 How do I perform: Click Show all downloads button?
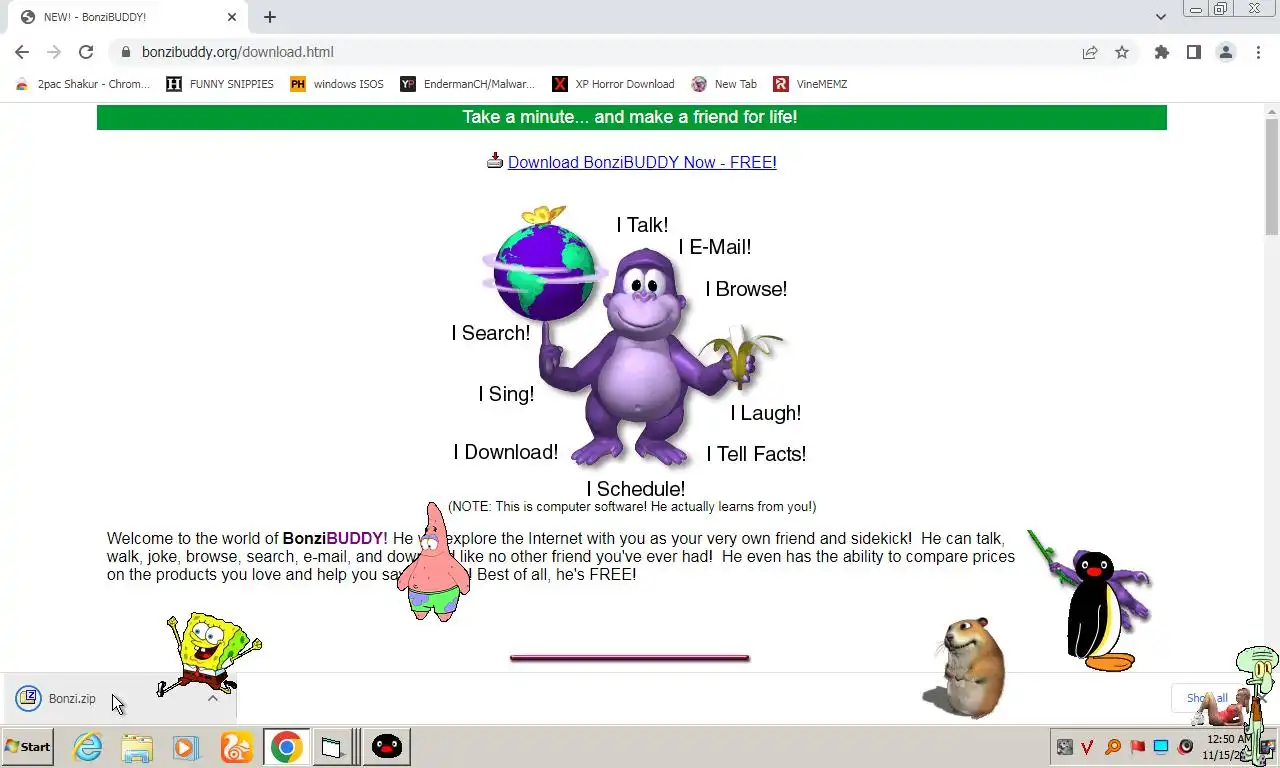1206,698
